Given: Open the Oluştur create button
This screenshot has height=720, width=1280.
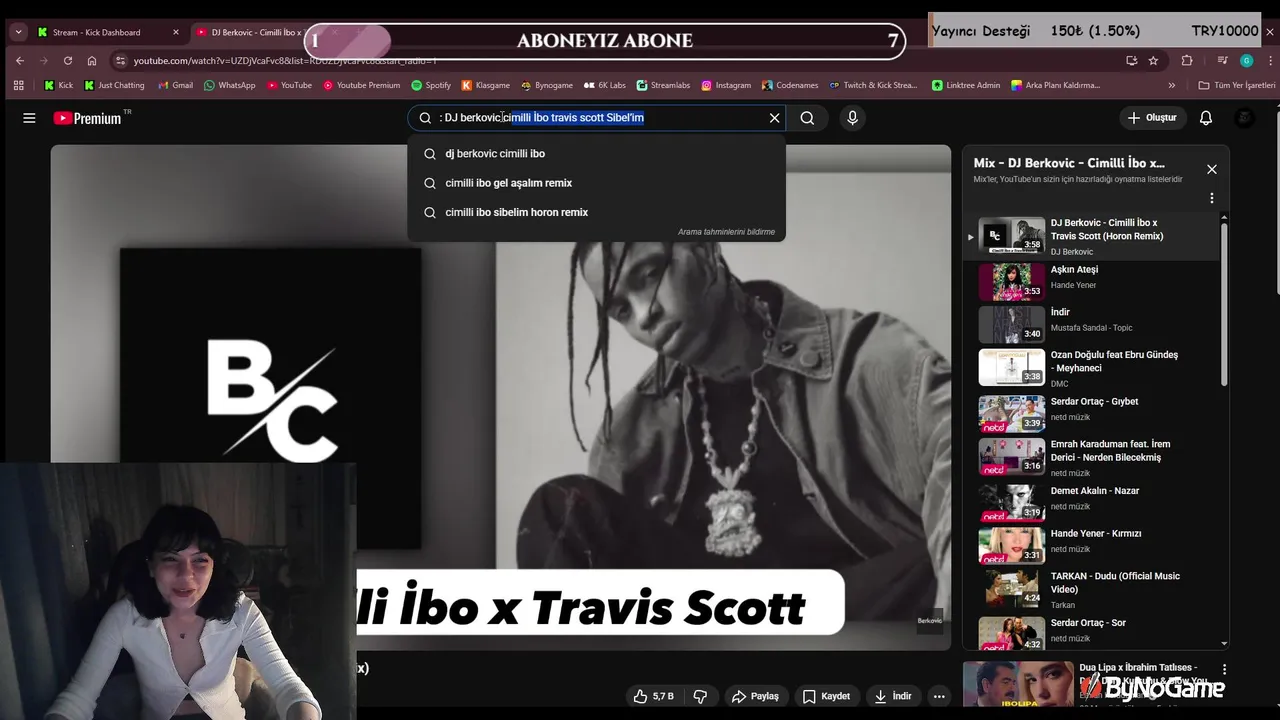Looking at the screenshot, I should [1151, 118].
